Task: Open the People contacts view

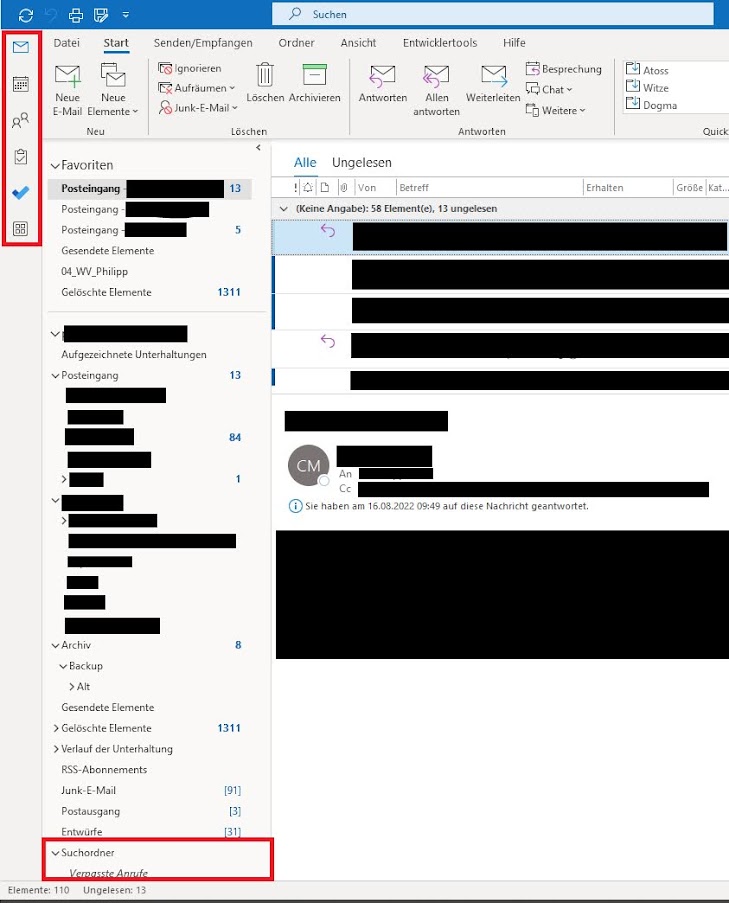Action: coord(20,121)
